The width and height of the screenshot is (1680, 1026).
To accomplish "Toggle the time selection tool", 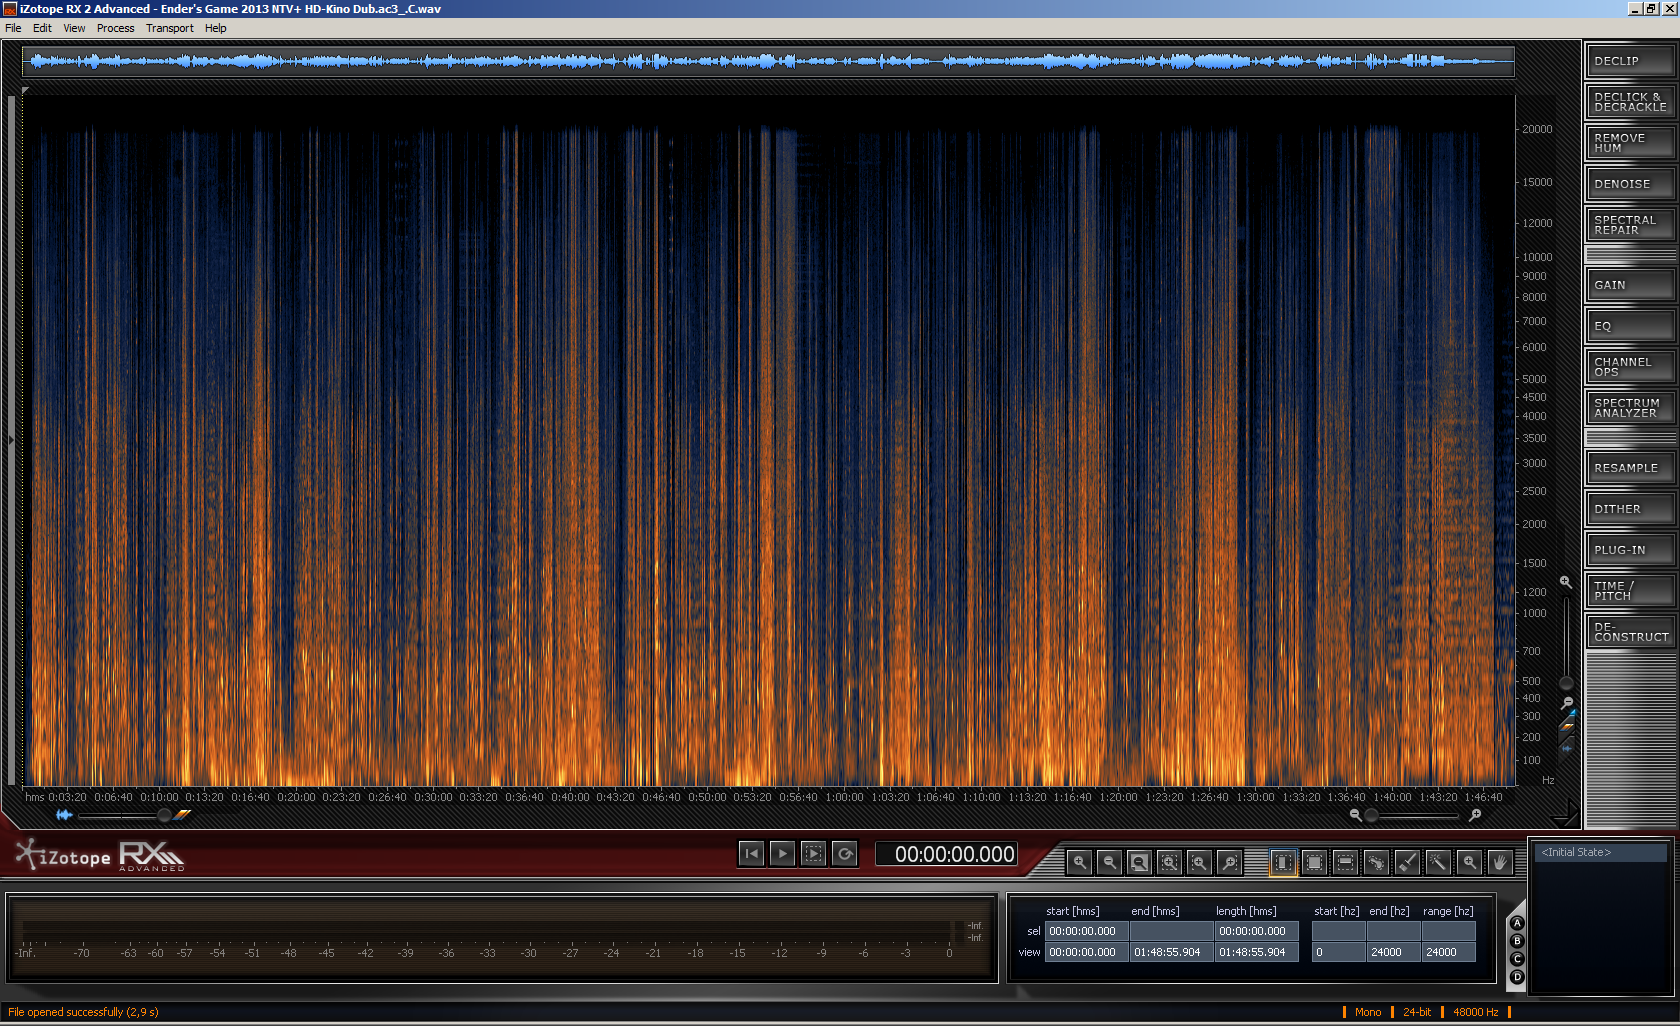I will coord(1283,862).
